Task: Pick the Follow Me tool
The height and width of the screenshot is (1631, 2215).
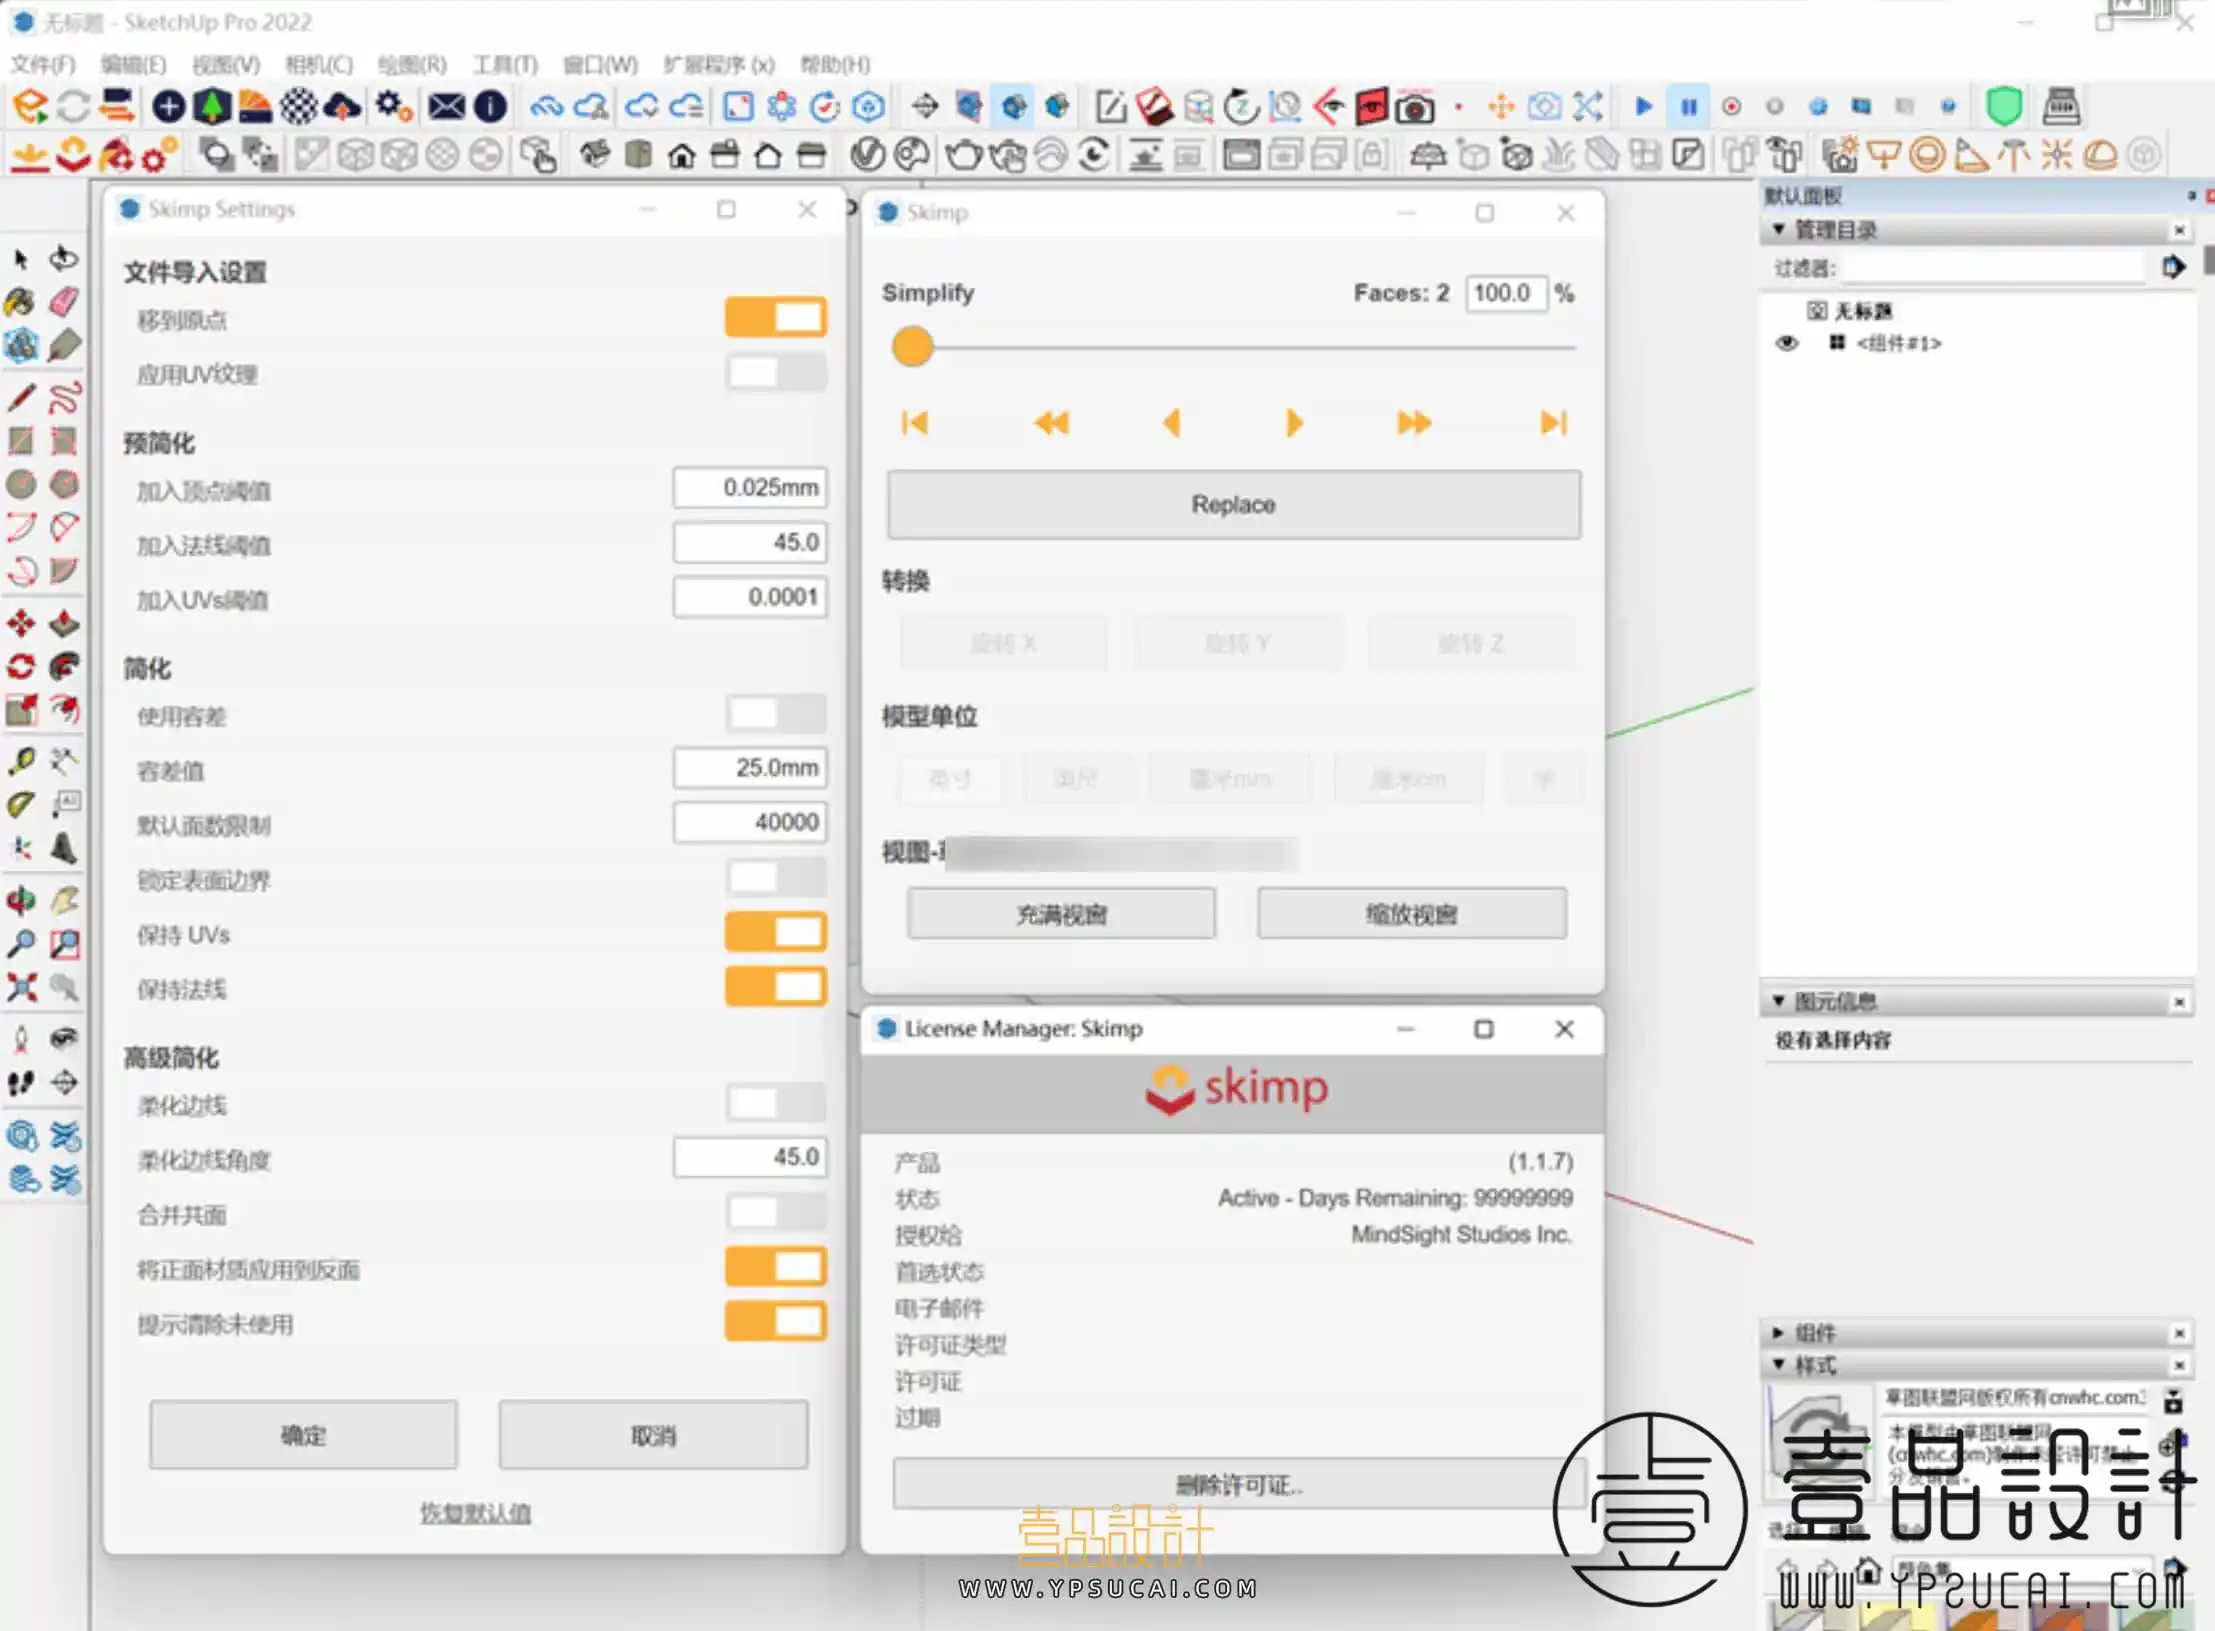Action: (x=64, y=666)
